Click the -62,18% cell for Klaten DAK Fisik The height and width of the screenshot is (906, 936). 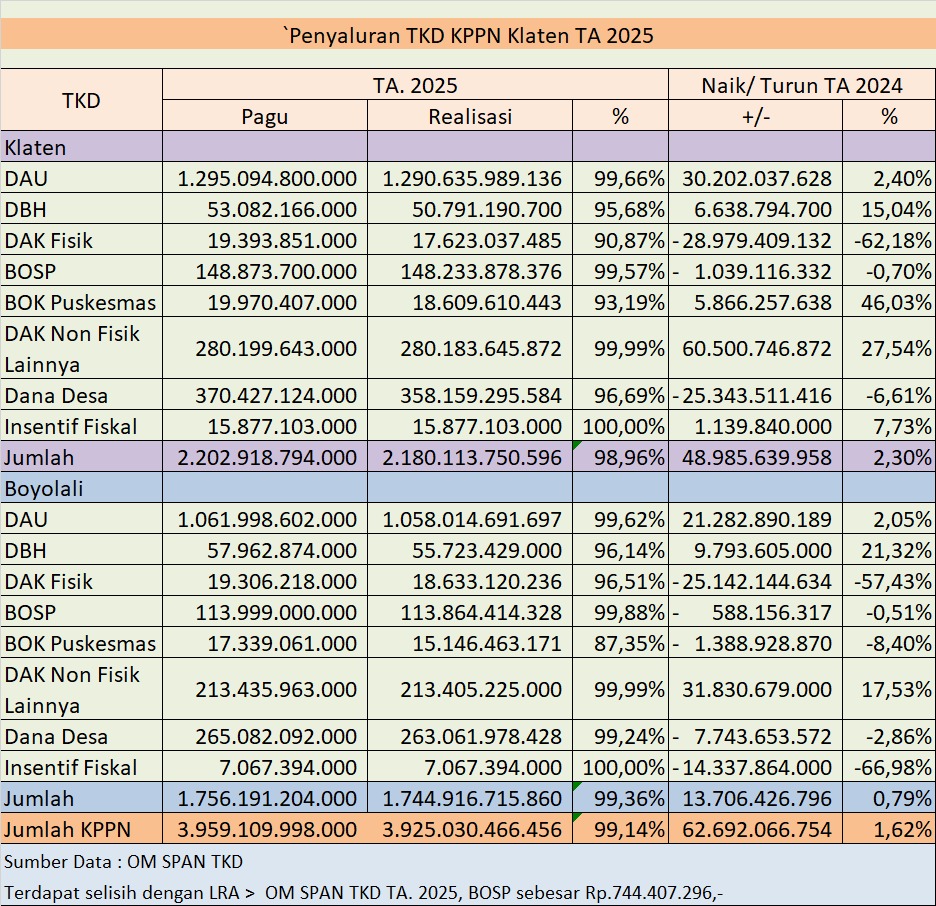click(888, 241)
